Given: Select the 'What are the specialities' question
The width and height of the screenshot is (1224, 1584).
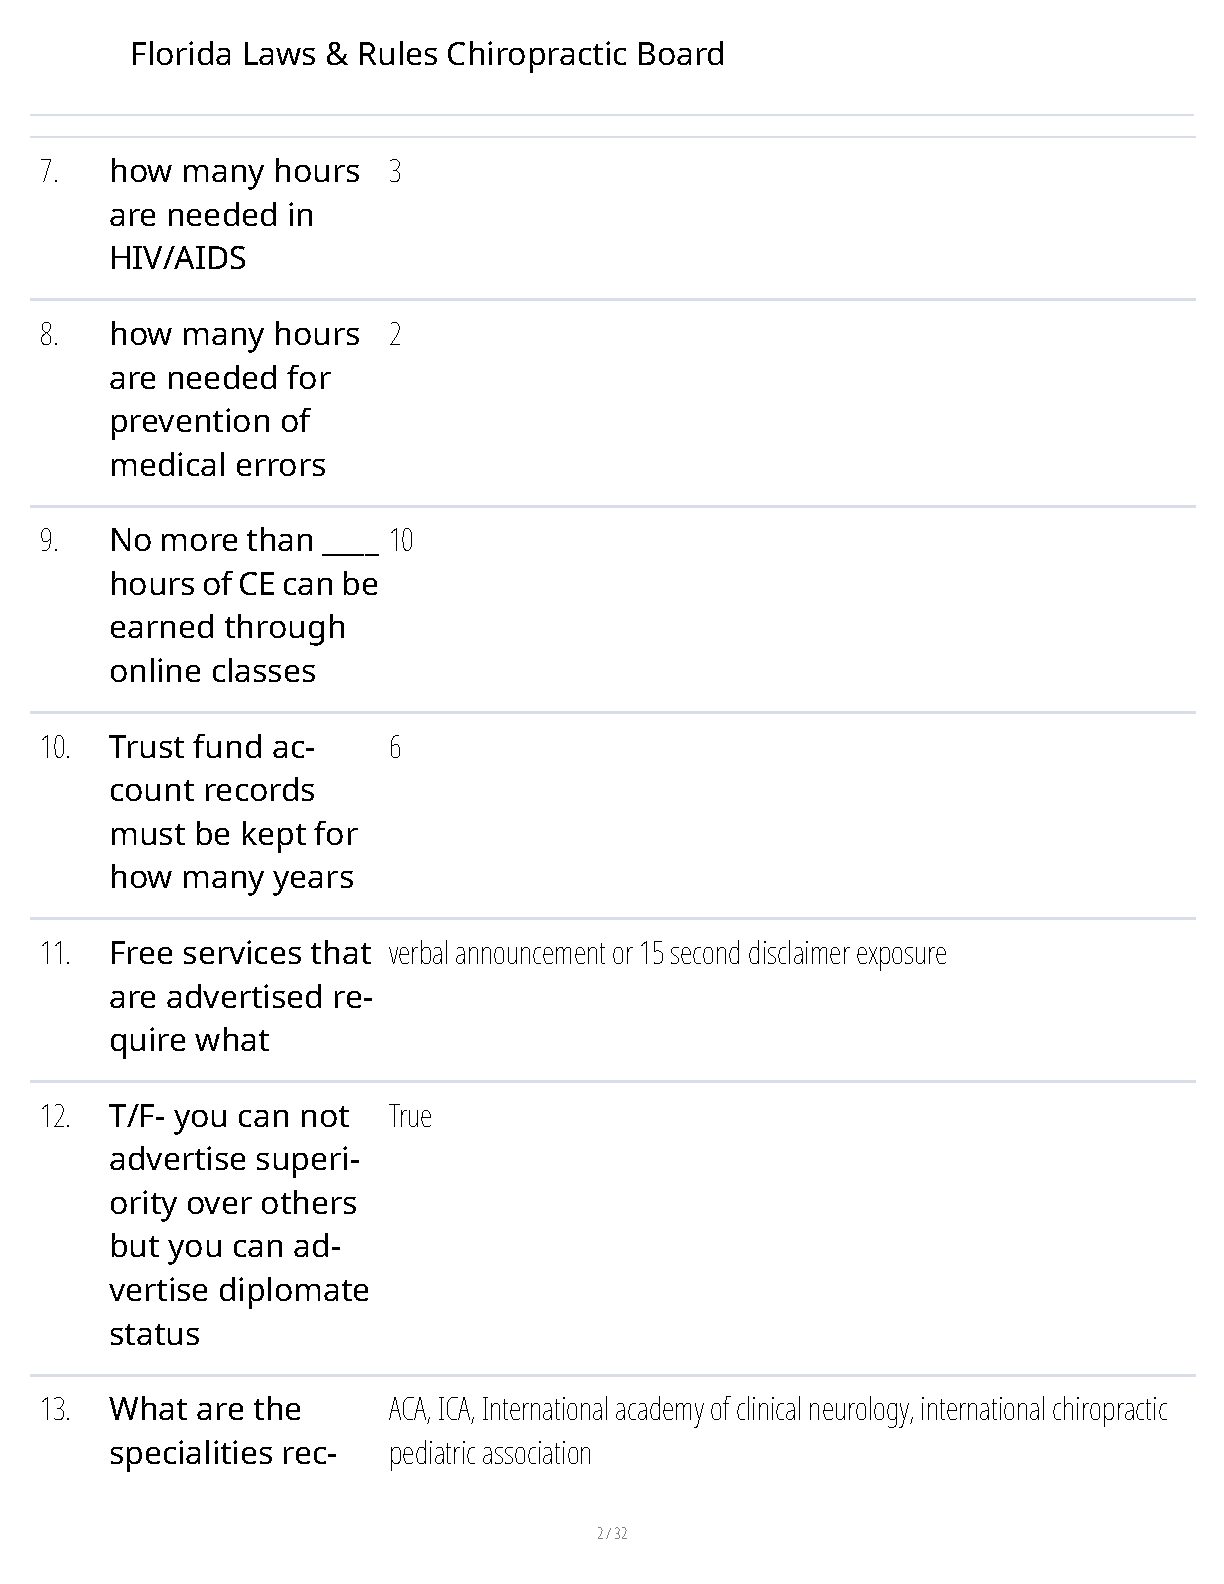Looking at the screenshot, I should [221, 1431].
